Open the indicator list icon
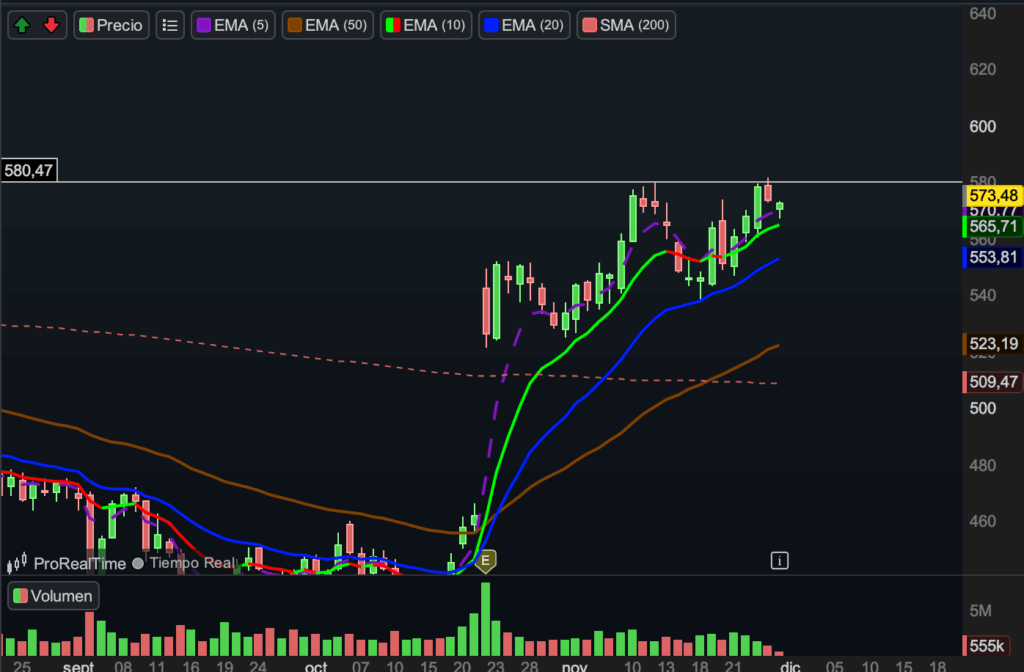The image size is (1024, 672). [170, 25]
